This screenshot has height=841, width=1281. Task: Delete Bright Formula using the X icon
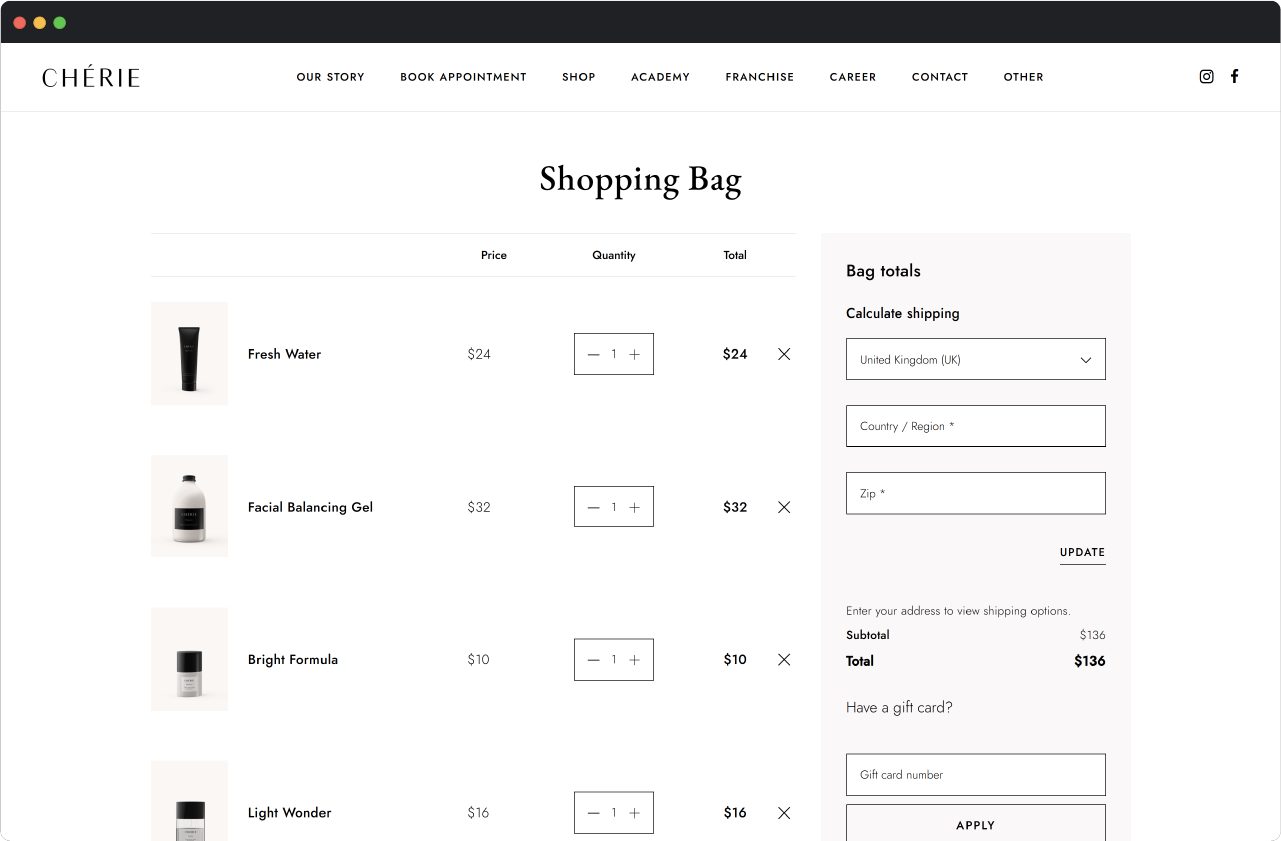[x=784, y=660]
